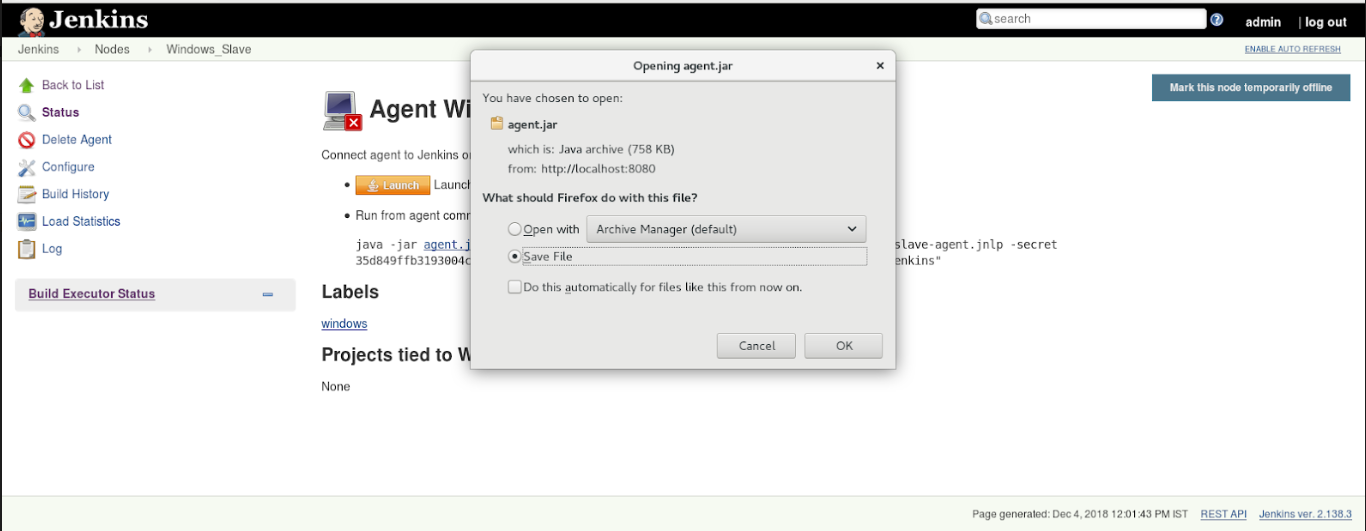Click the green Back to List arrow icon
The width and height of the screenshot is (1366, 531).
pos(26,86)
